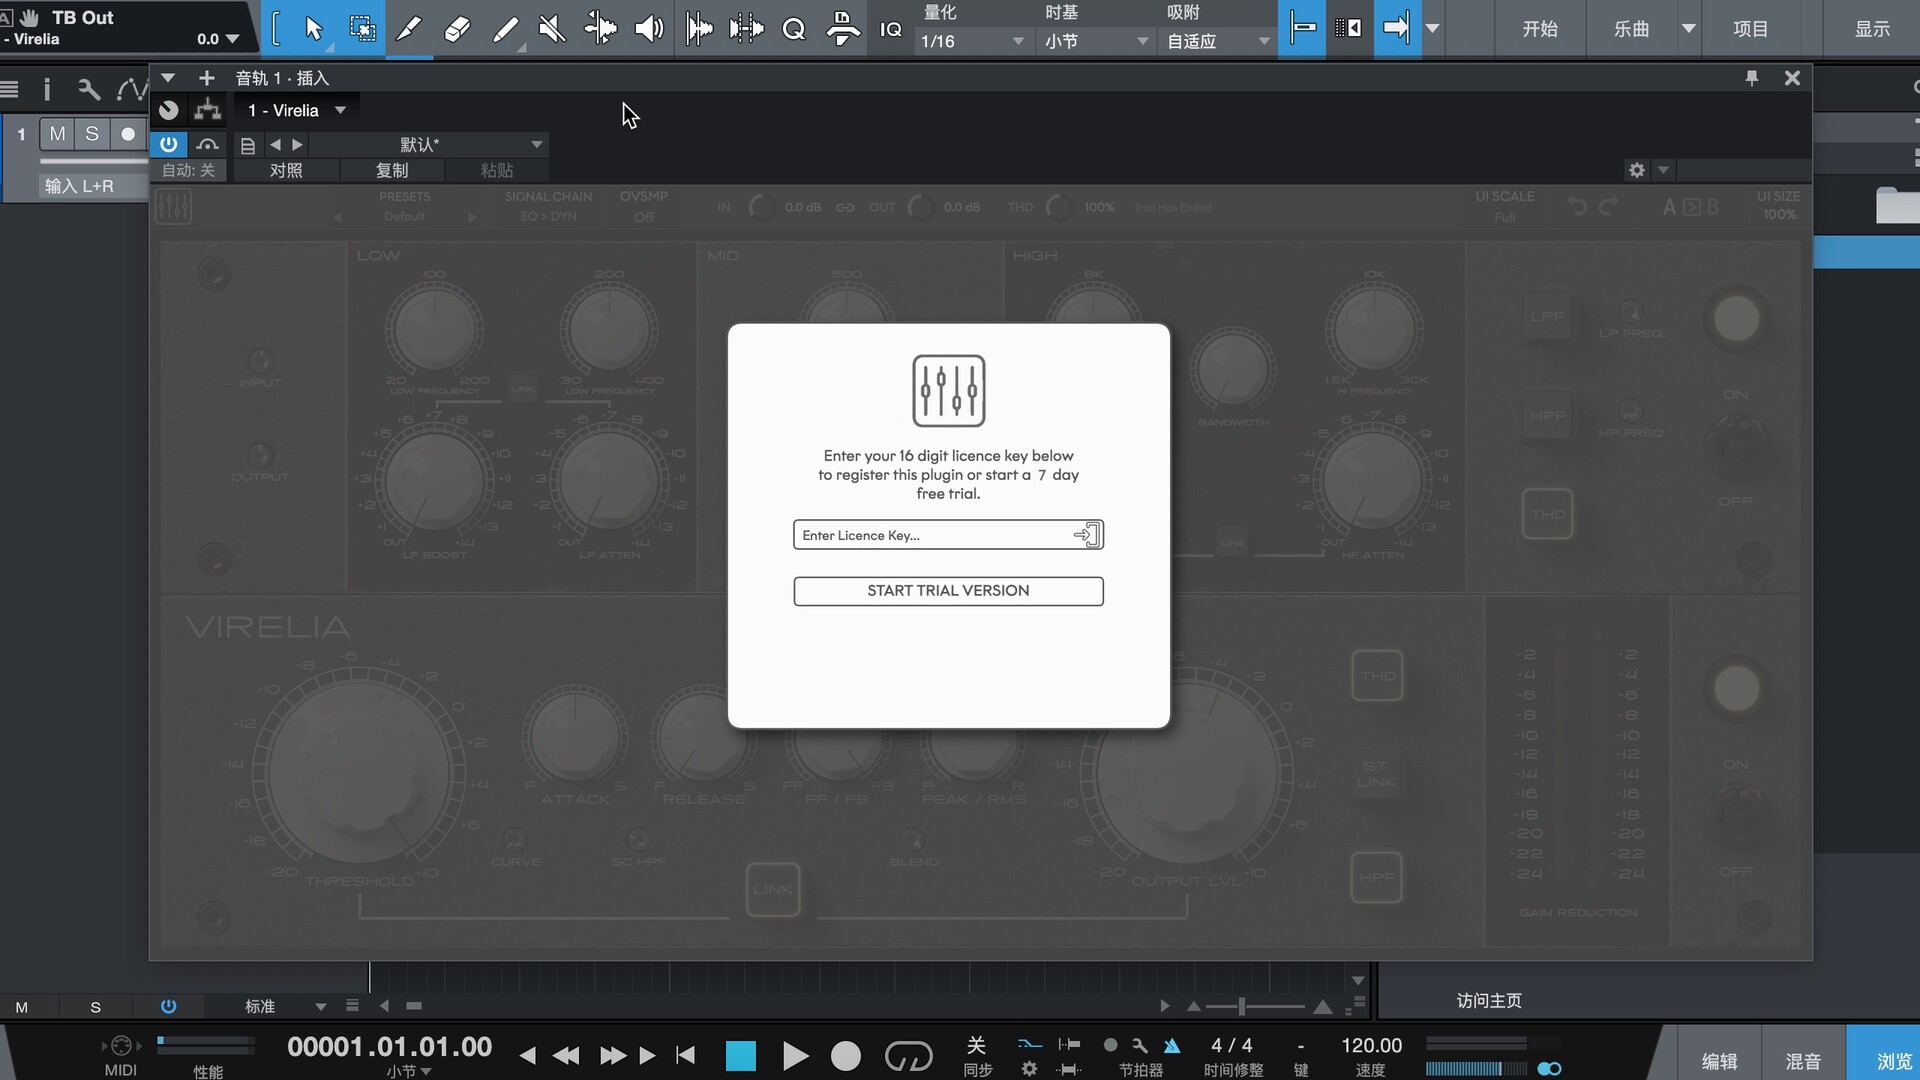The image size is (1920, 1080).
Task: Open the 浏览 browse panel
Action: [x=1893, y=1061]
